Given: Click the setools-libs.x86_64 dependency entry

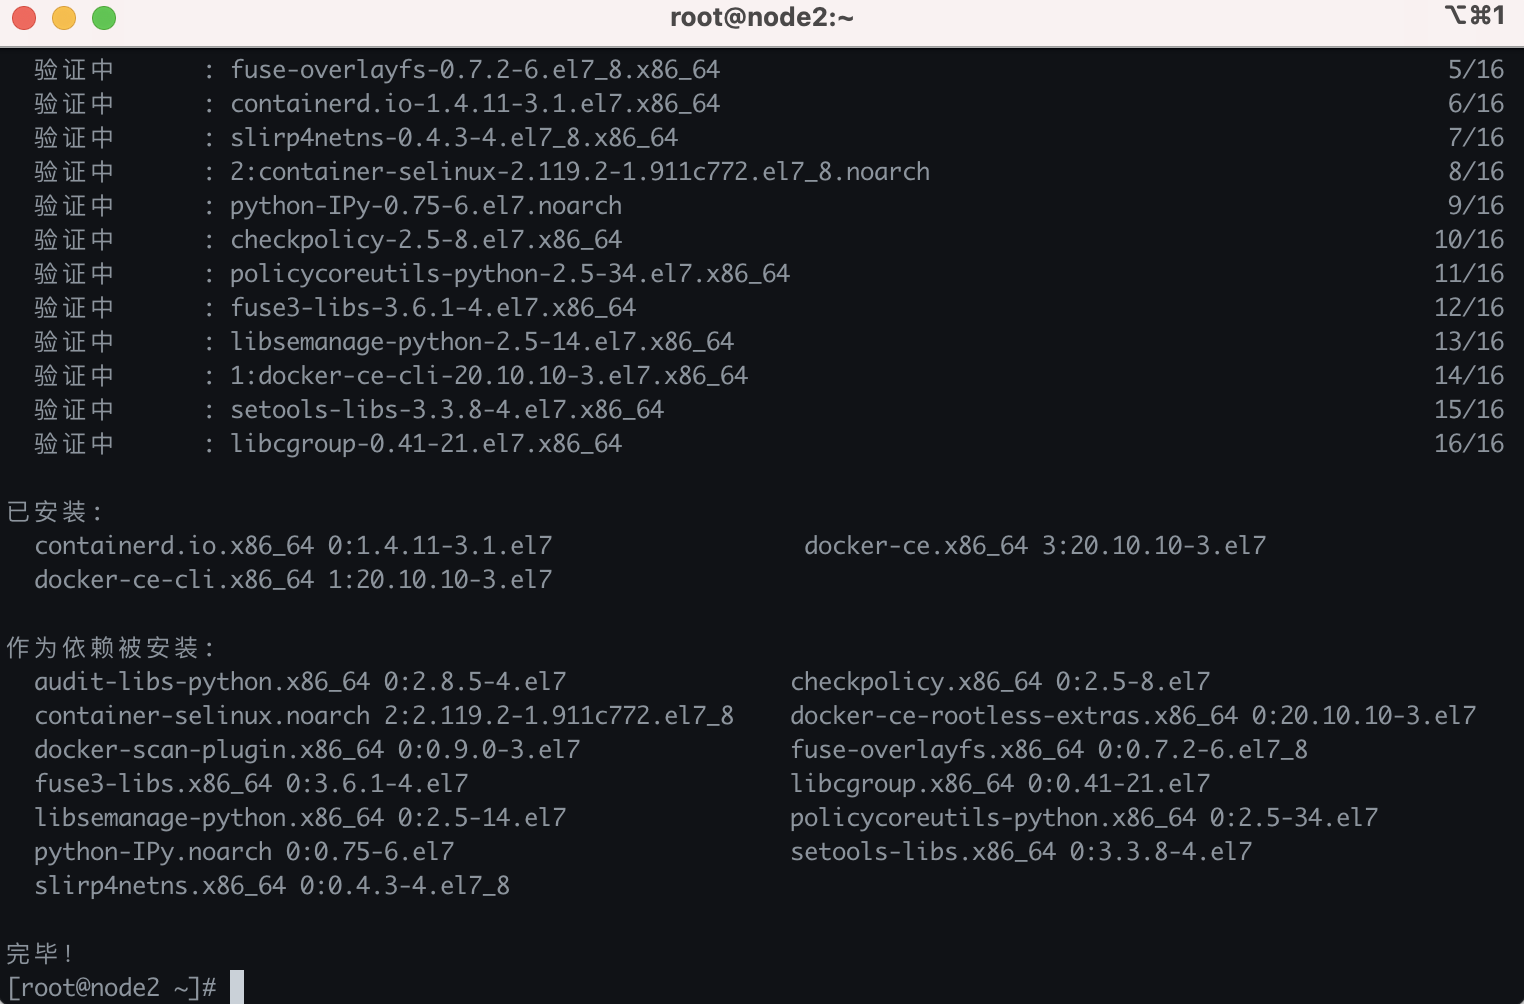Looking at the screenshot, I should (x=1021, y=852).
